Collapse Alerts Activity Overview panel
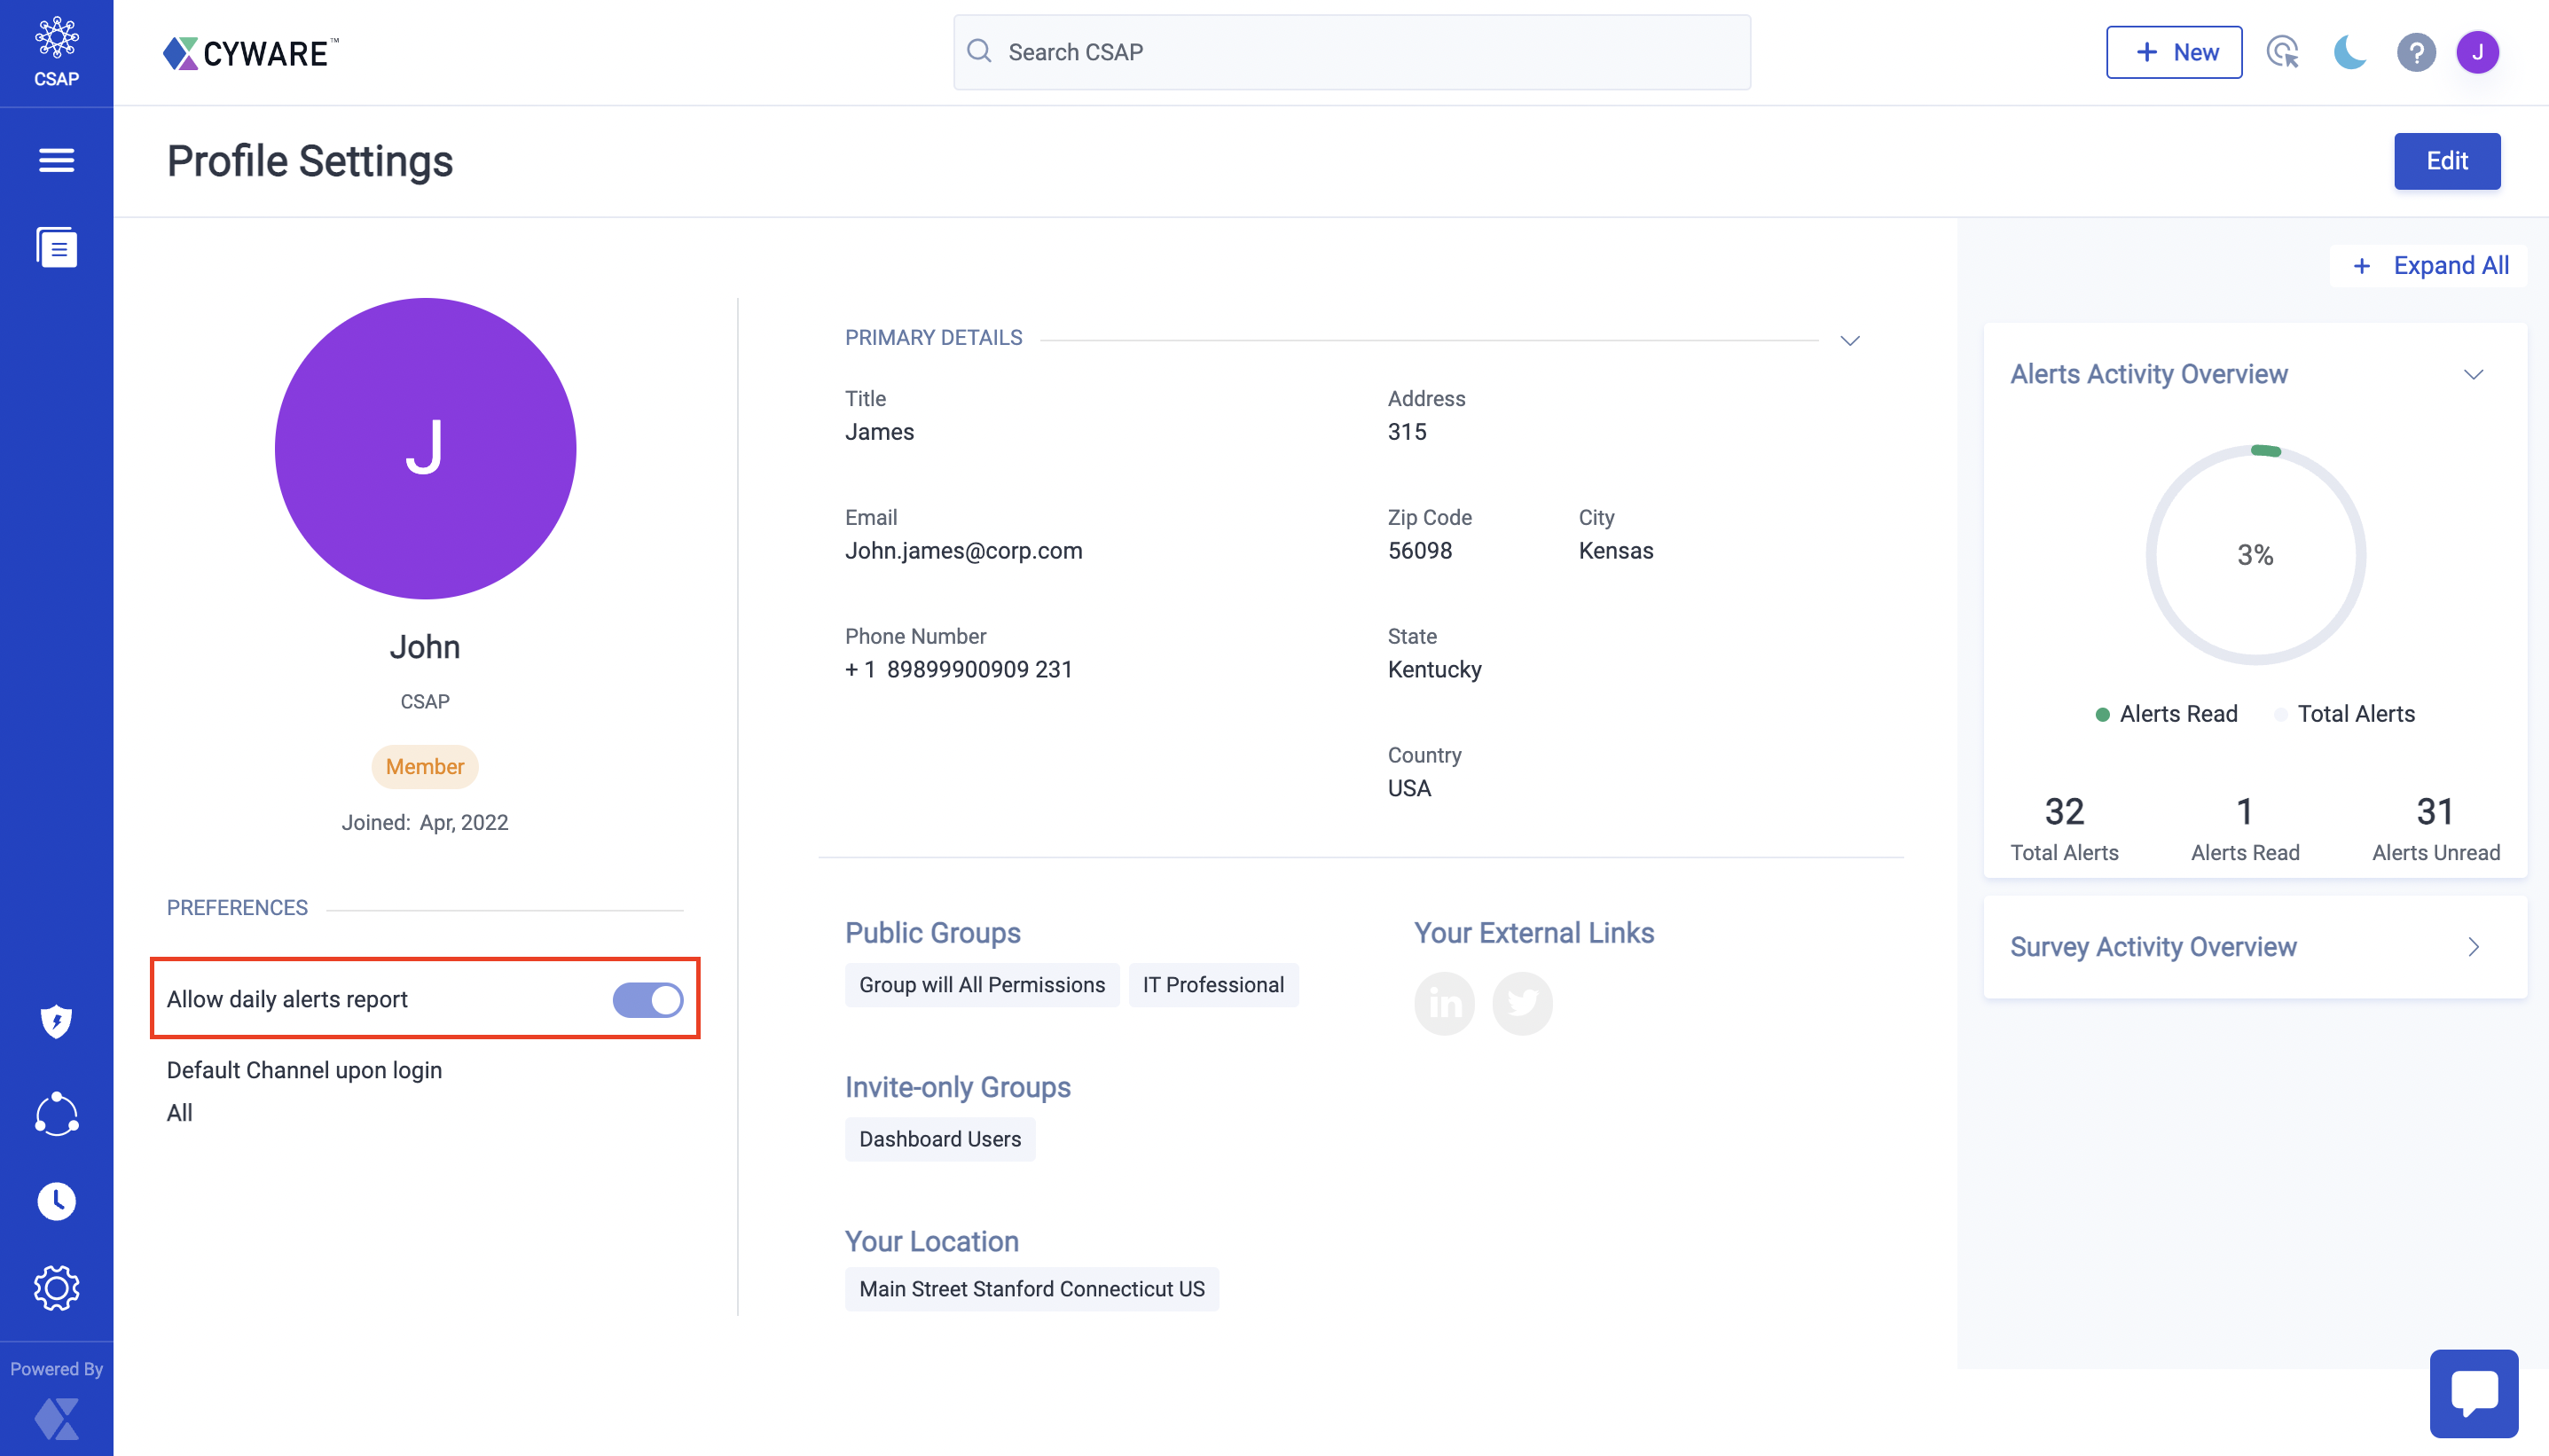The image size is (2549, 1456). [2472, 374]
